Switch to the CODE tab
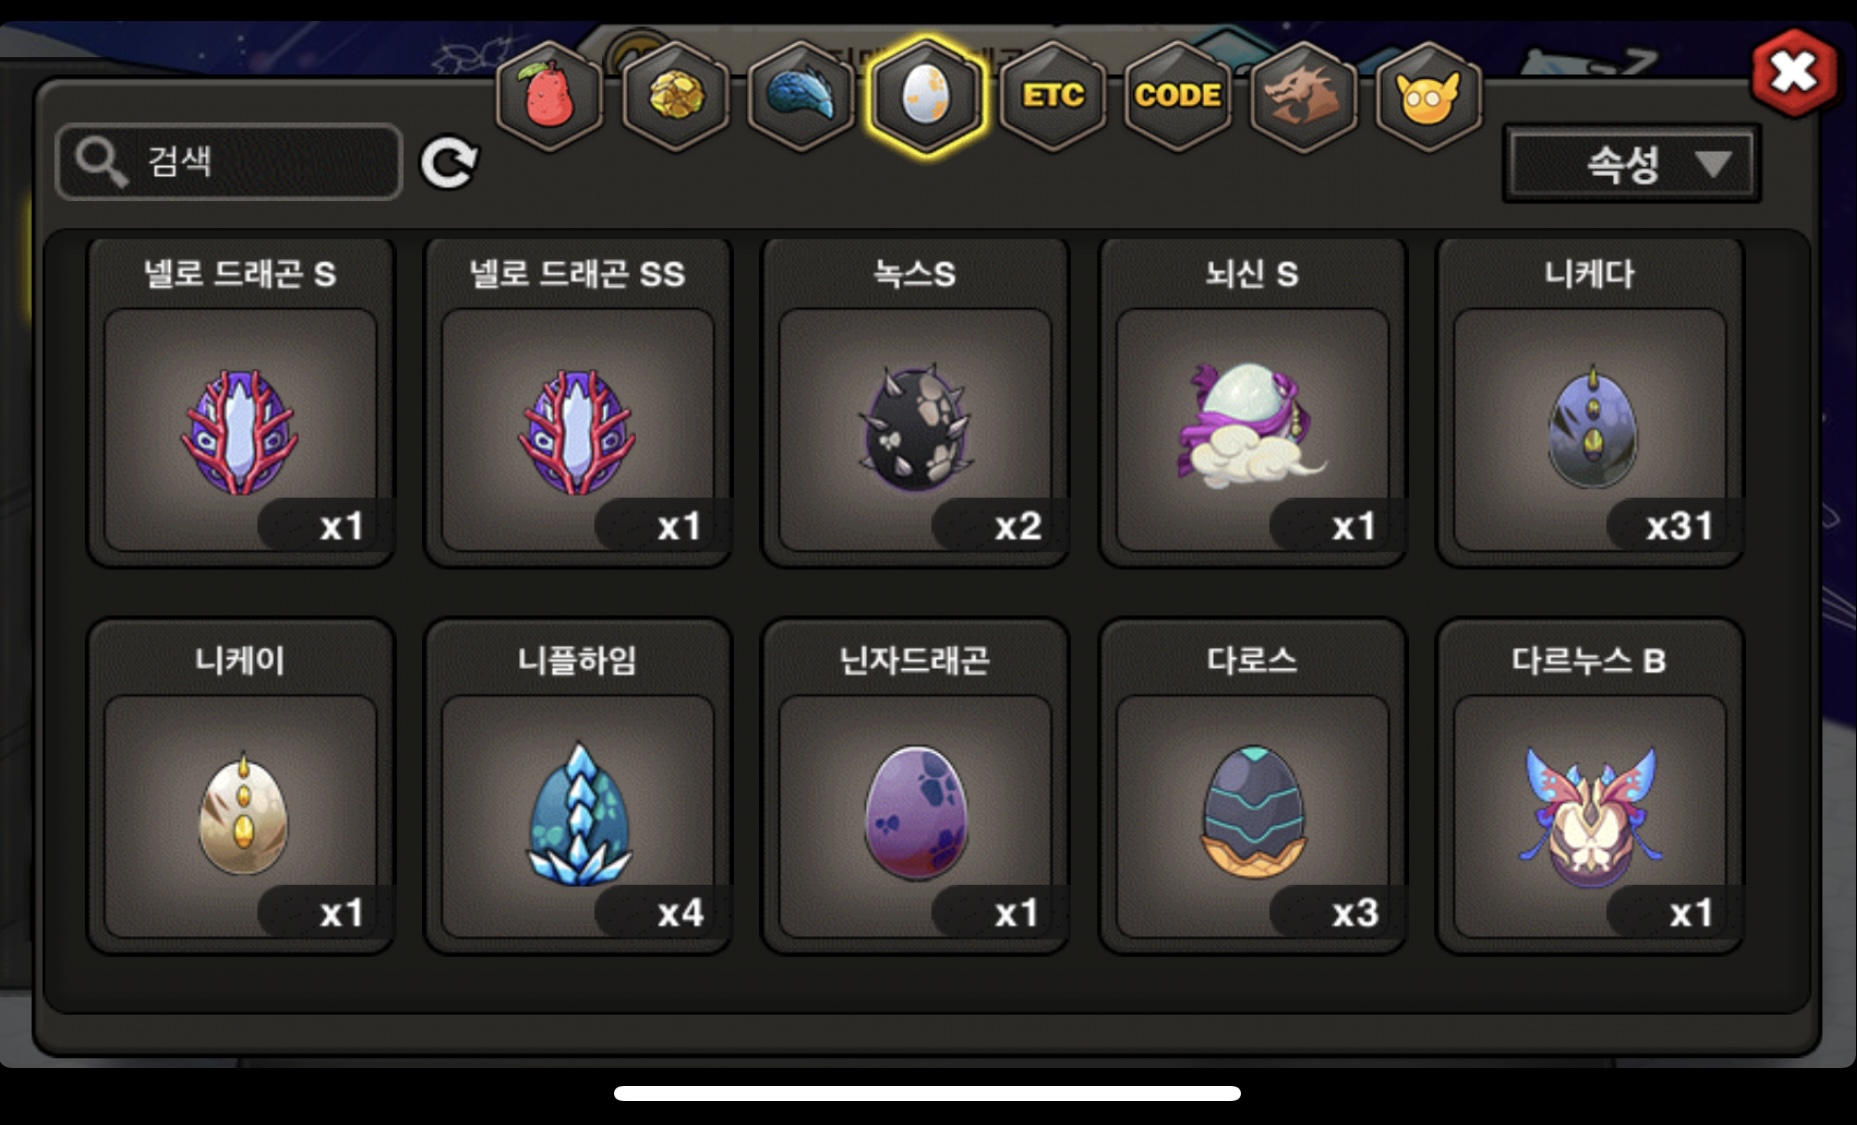 click(x=1178, y=96)
